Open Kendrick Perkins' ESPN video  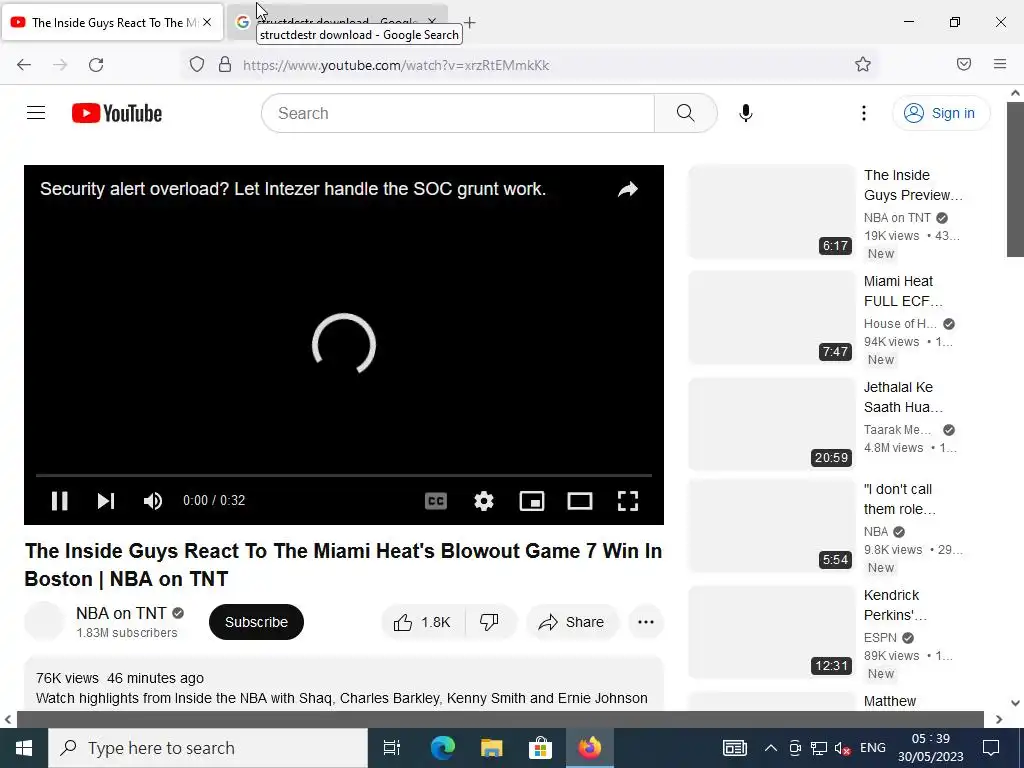[895, 605]
